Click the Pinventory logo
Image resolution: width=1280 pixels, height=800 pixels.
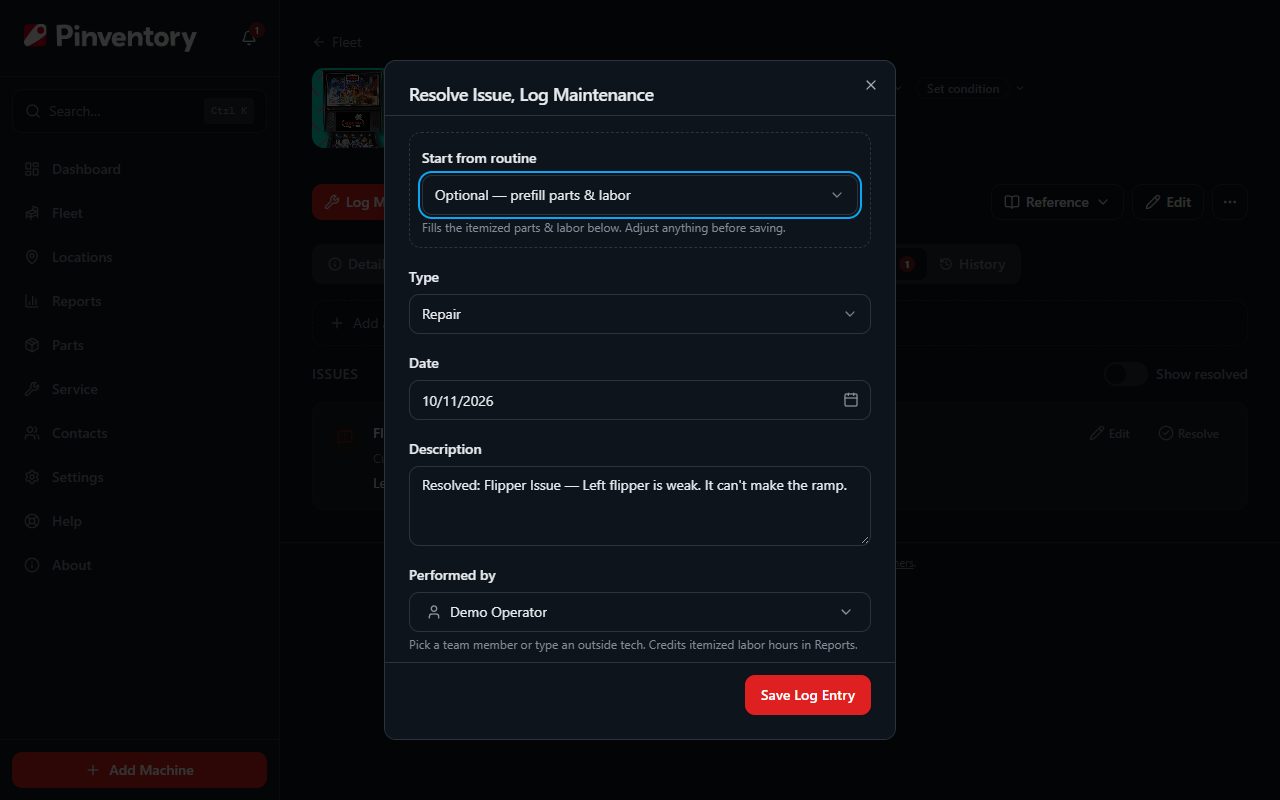tap(110, 37)
